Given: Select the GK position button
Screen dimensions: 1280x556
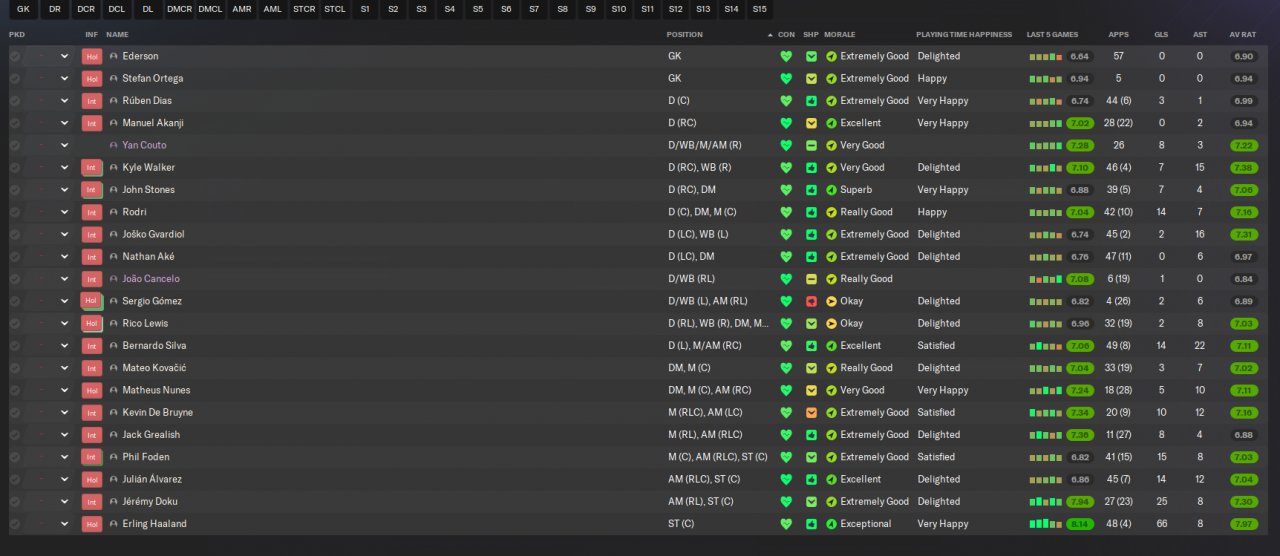Looking at the screenshot, I should click(24, 9).
